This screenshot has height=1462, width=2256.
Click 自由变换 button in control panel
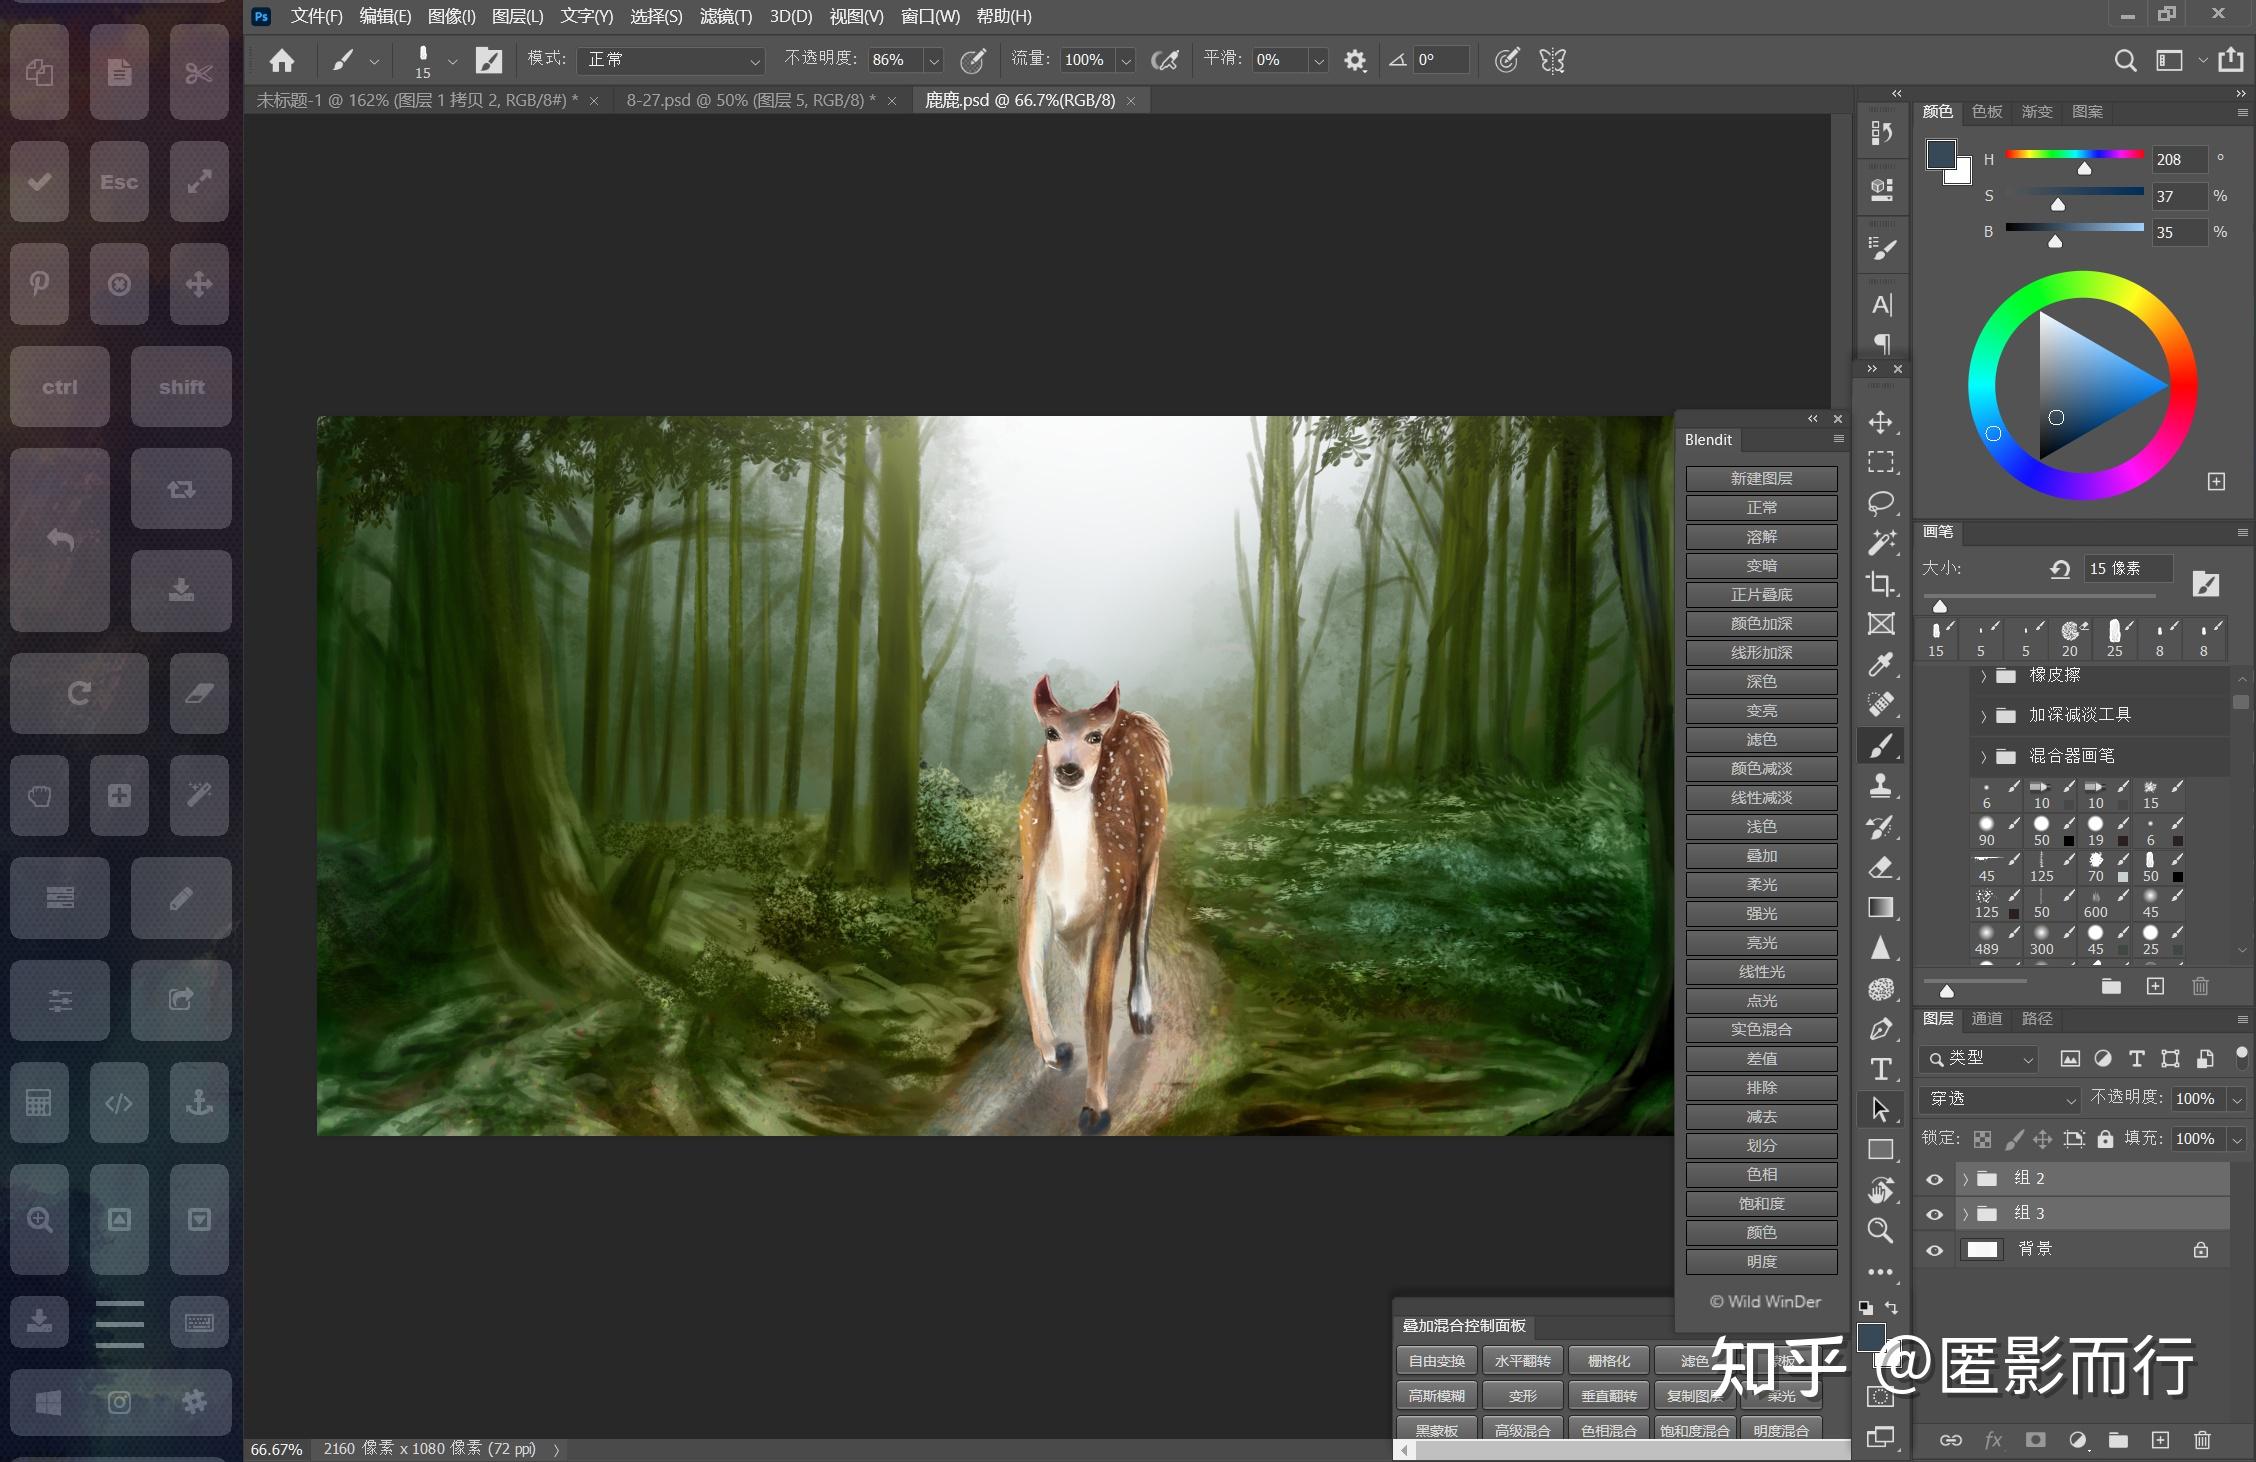[1436, 1361]
